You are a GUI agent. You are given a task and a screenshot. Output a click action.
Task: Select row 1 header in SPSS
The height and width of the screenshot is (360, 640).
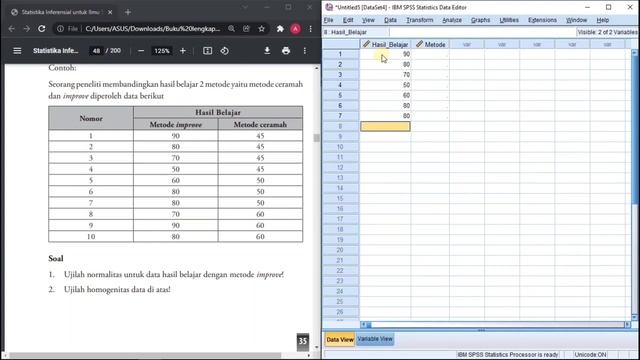340,54
